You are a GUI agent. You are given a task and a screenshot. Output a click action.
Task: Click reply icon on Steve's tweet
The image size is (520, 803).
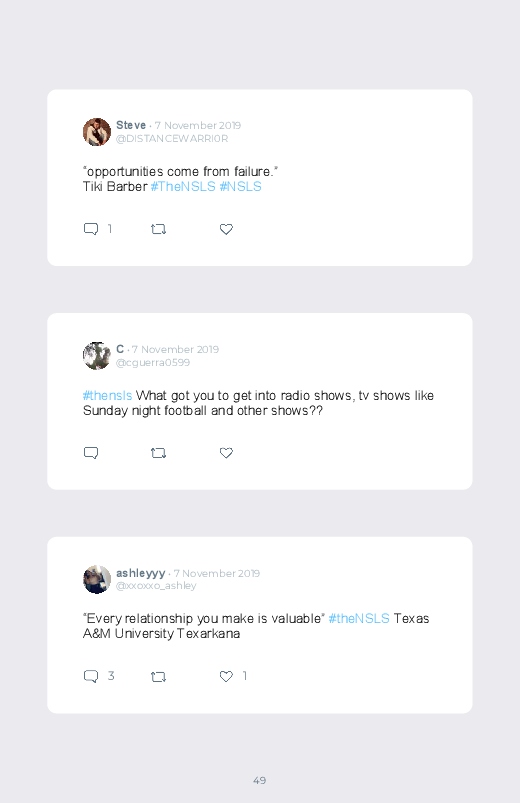[x=91, y=229]
